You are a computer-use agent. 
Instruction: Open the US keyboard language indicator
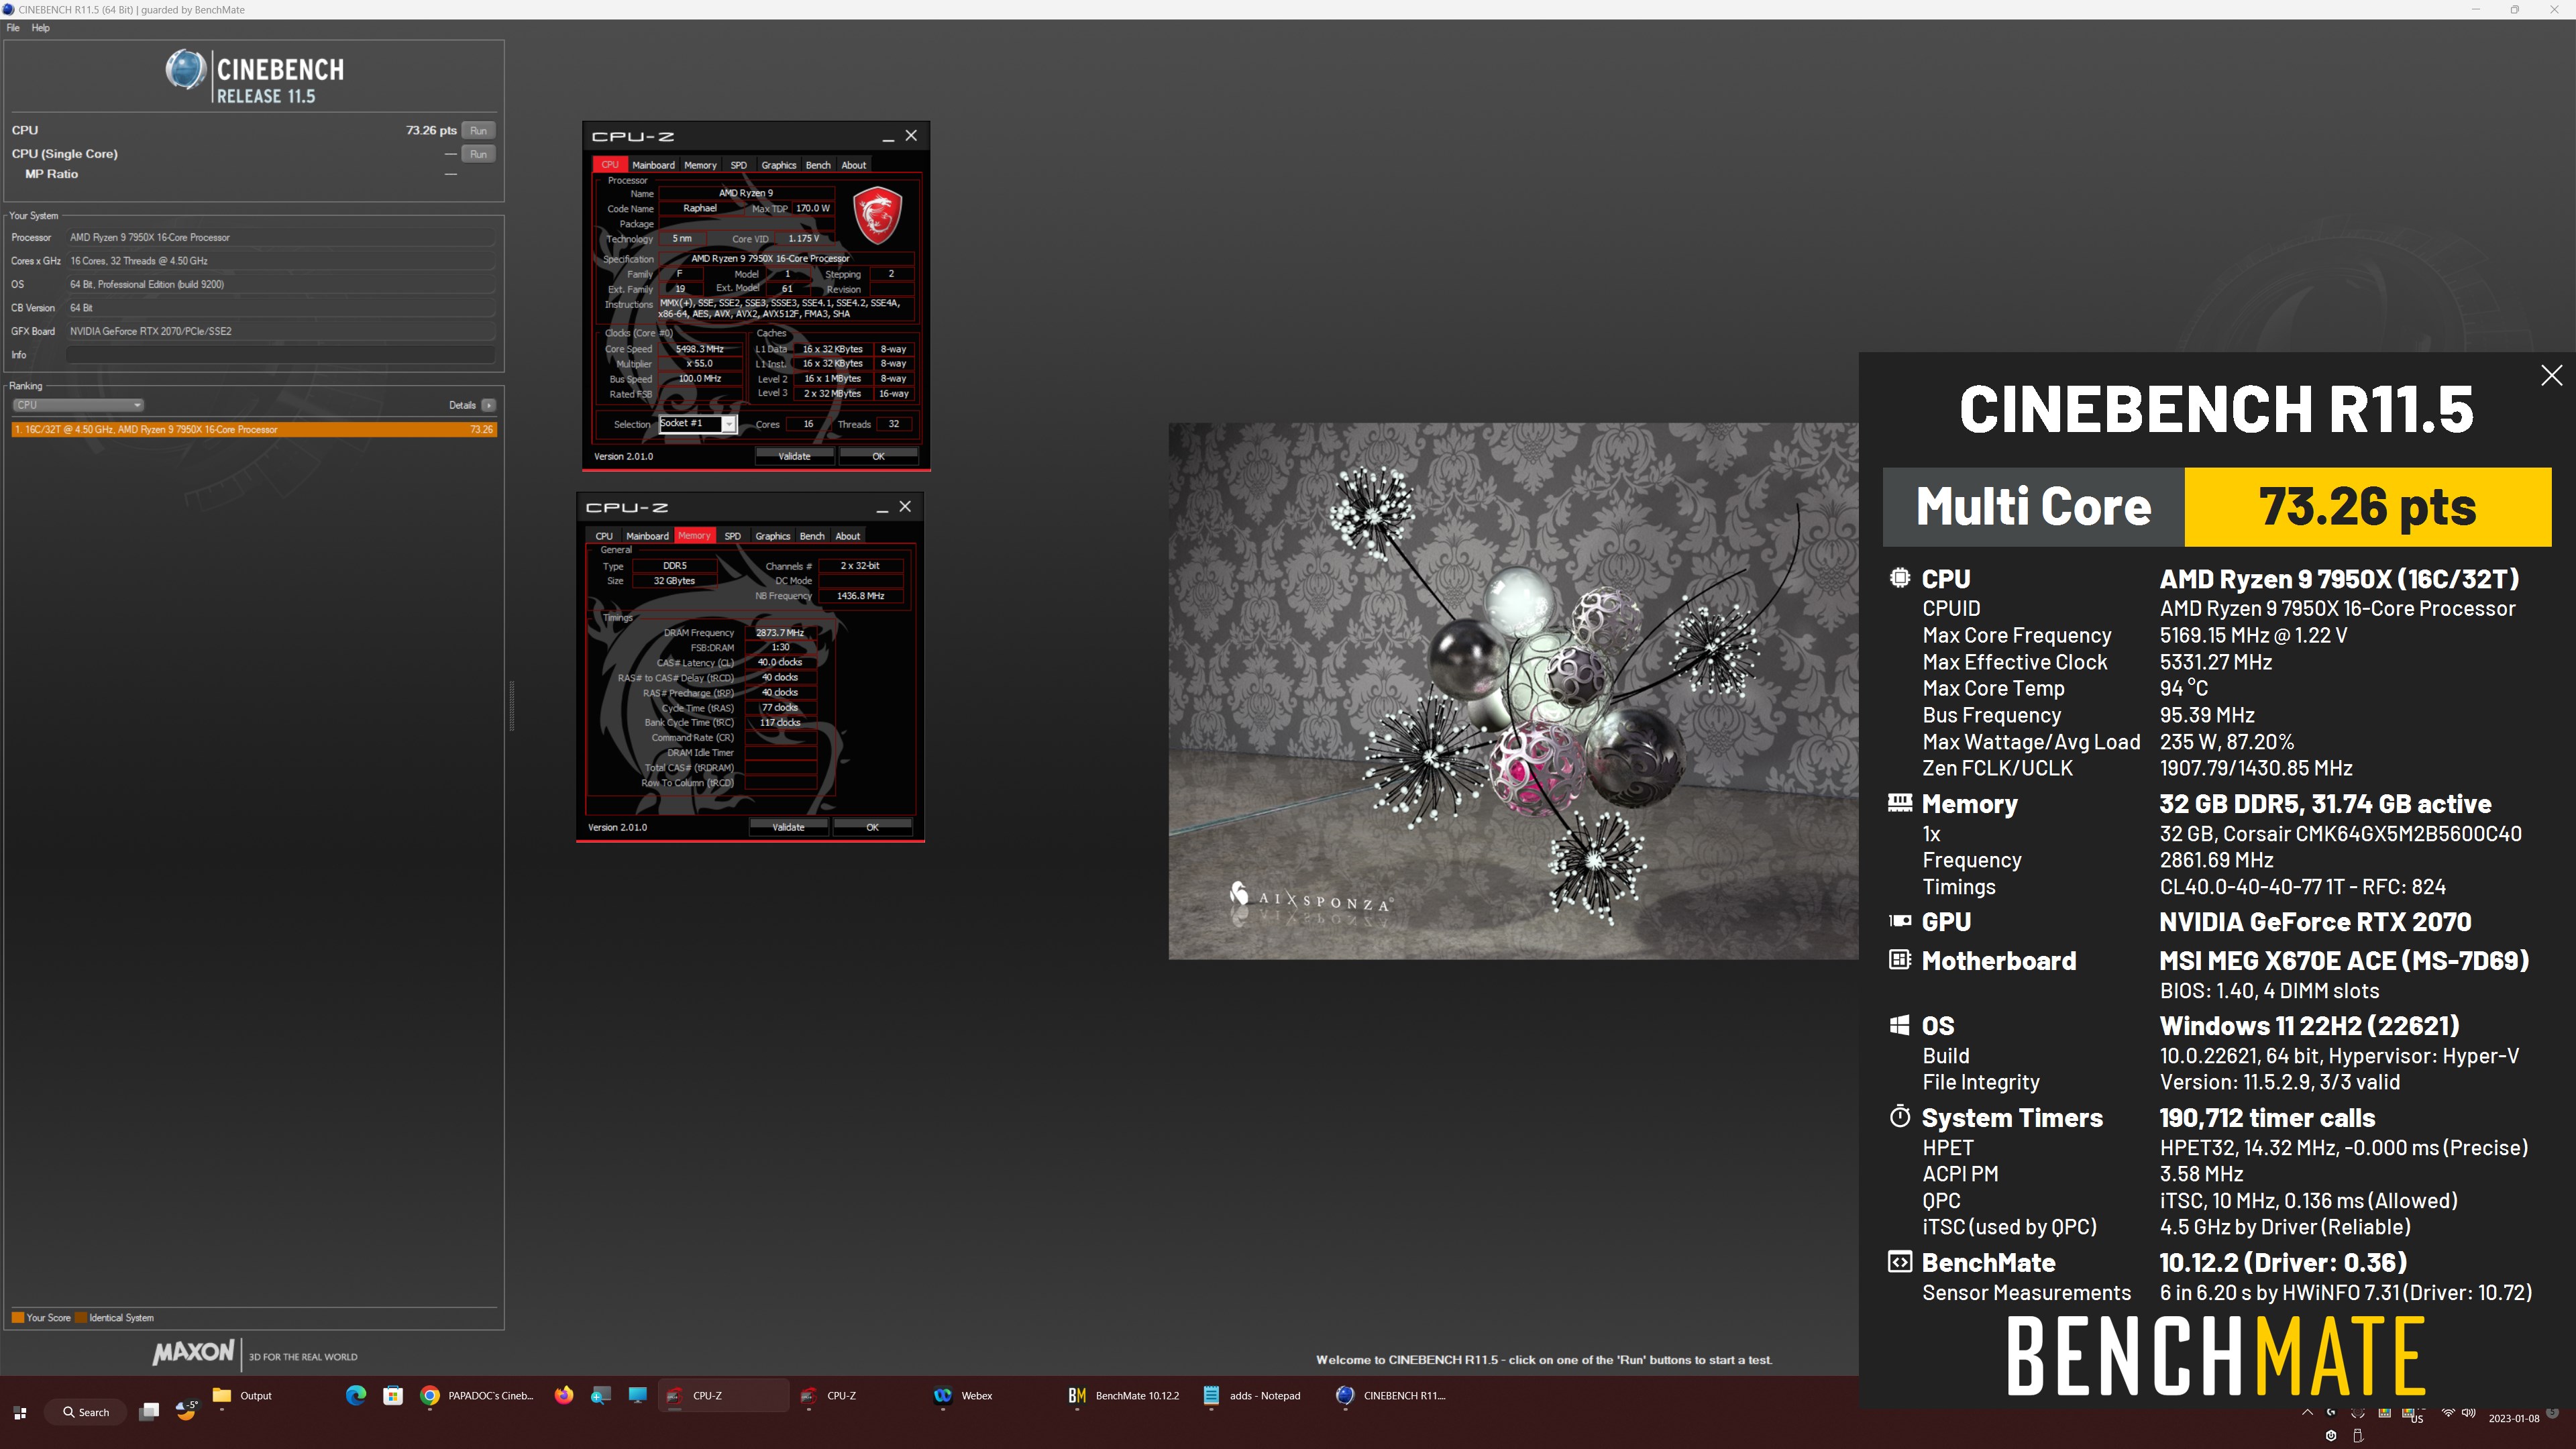click(x=2417, y=1419)
